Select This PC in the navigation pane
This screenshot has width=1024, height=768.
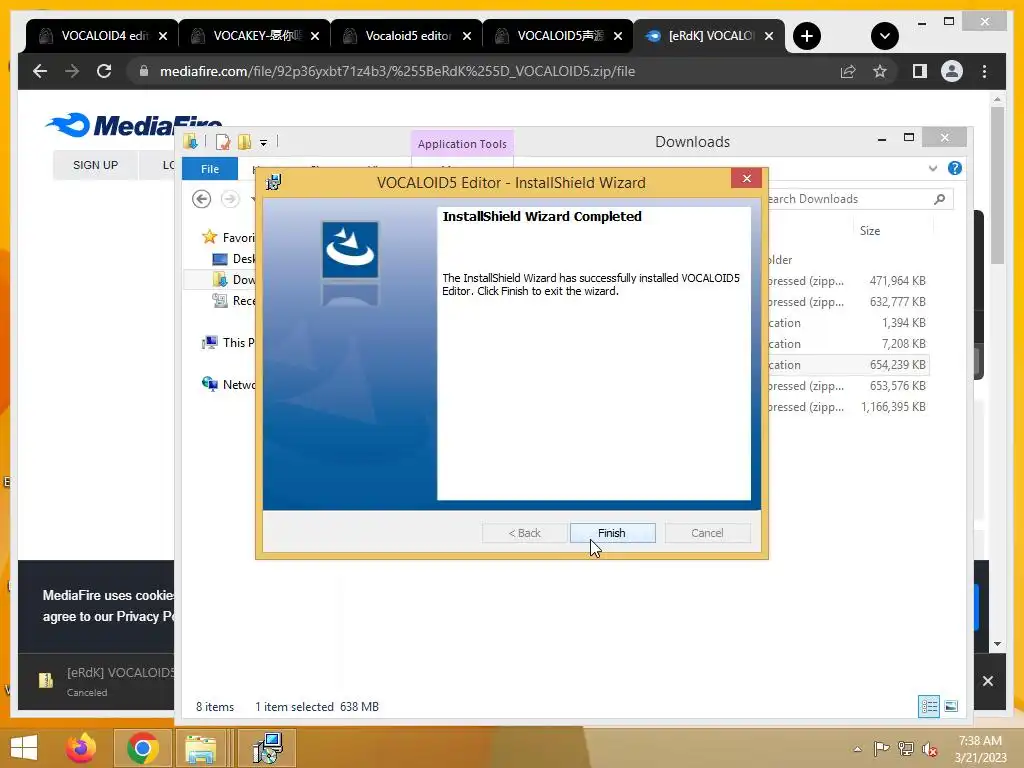[x=229, y=342]
